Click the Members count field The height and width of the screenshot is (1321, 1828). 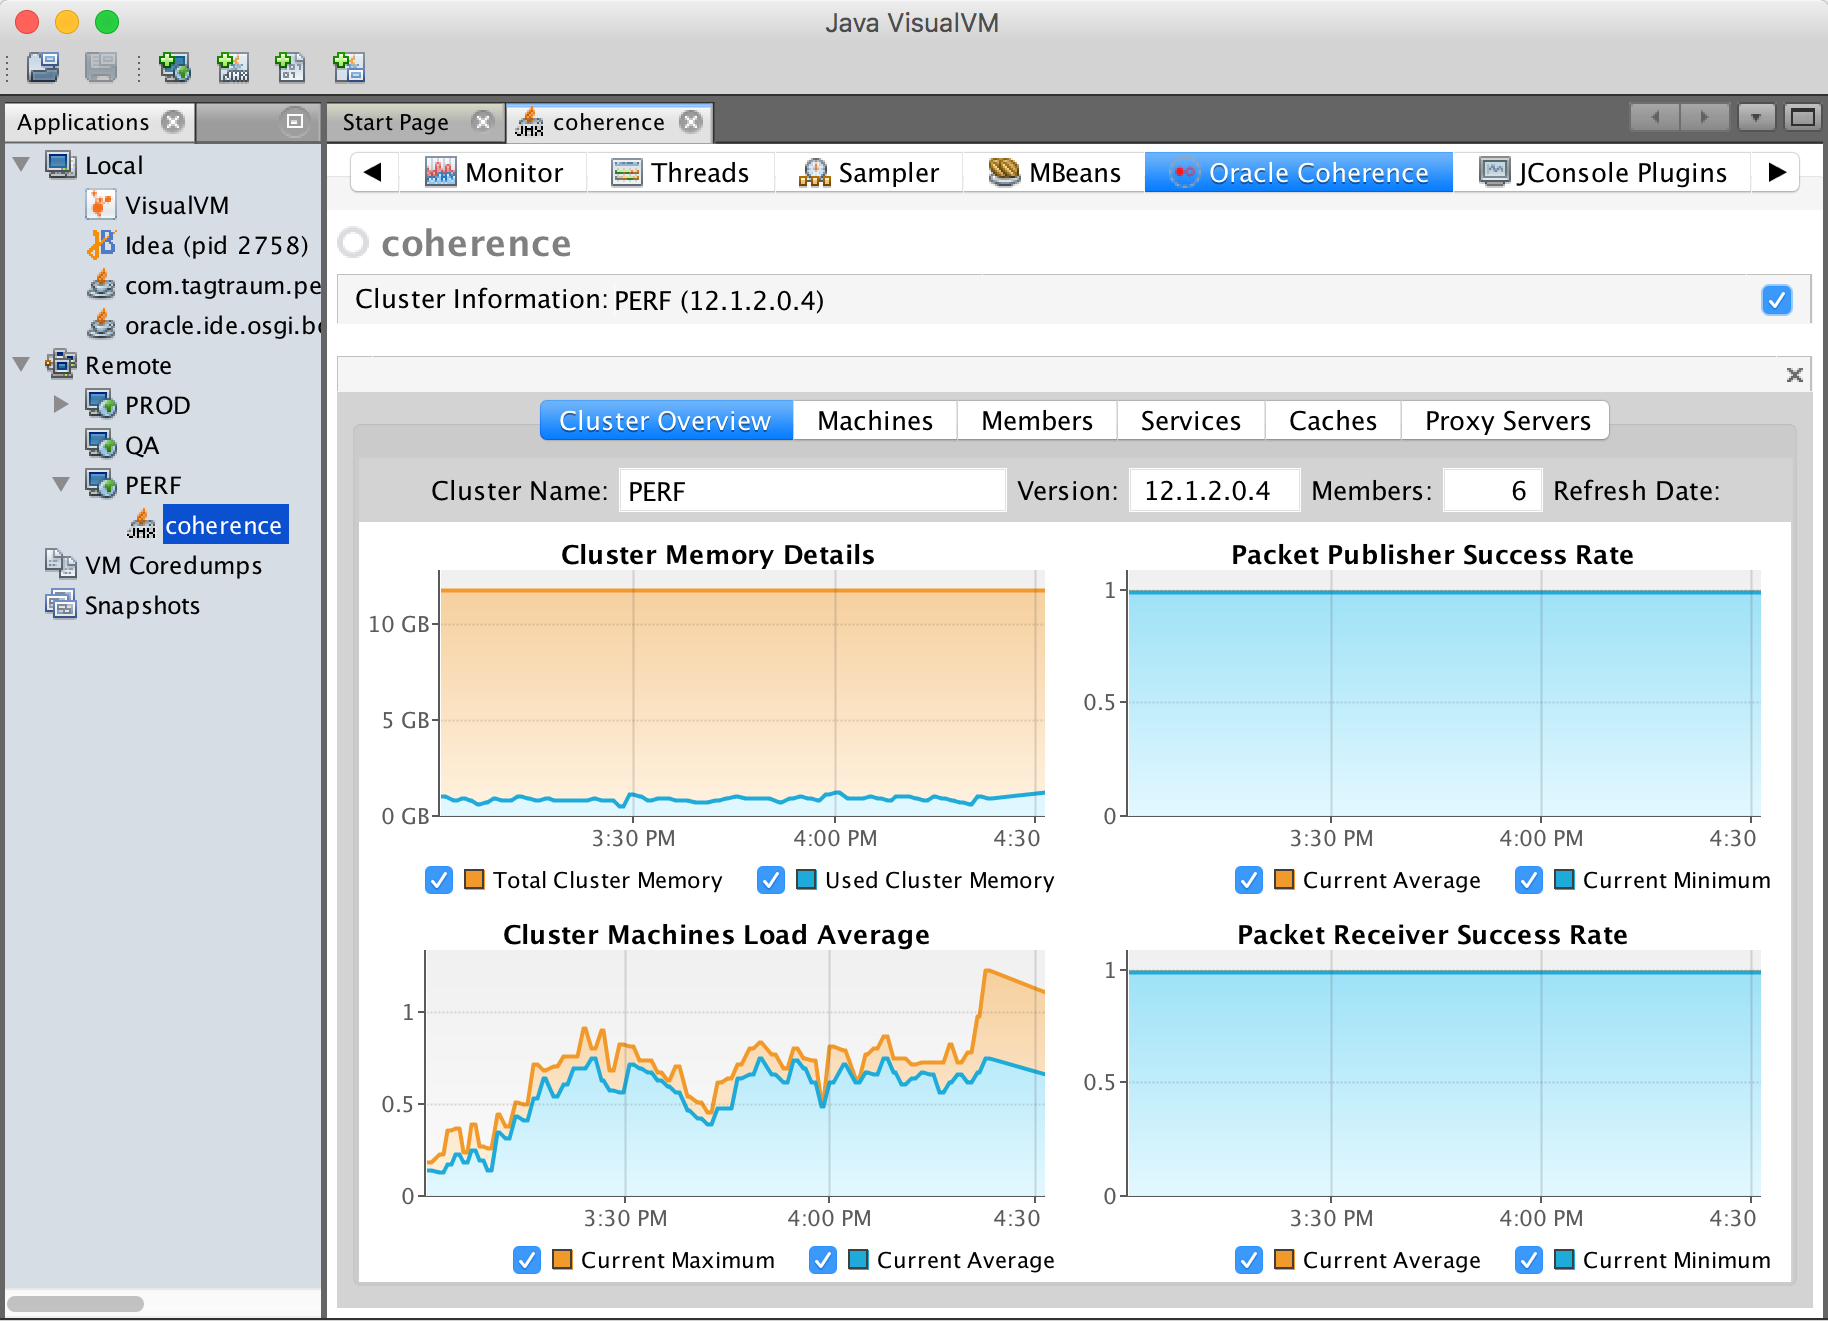point(1492,491)
